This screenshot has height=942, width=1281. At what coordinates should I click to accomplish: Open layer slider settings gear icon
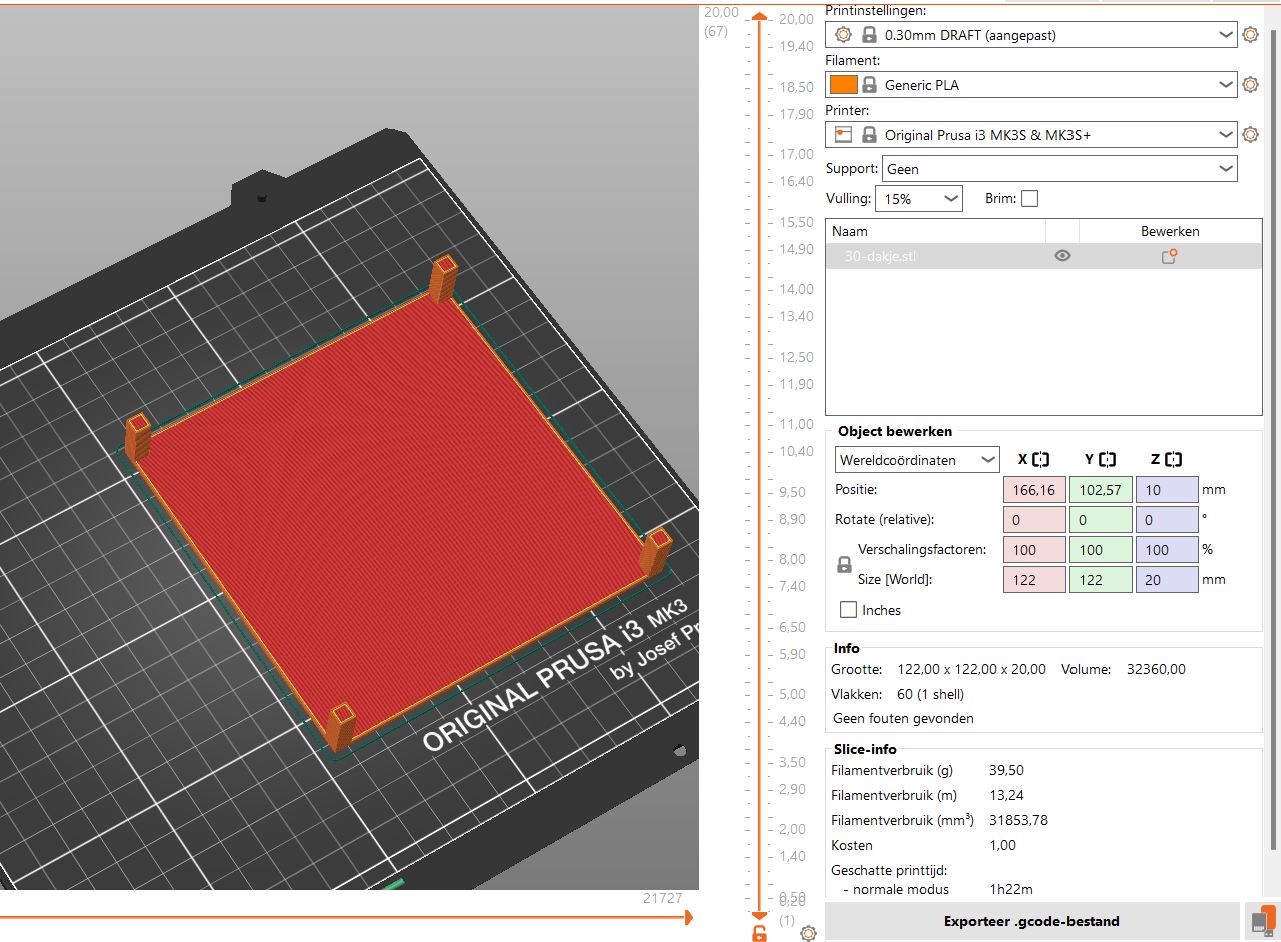[808, 933]
